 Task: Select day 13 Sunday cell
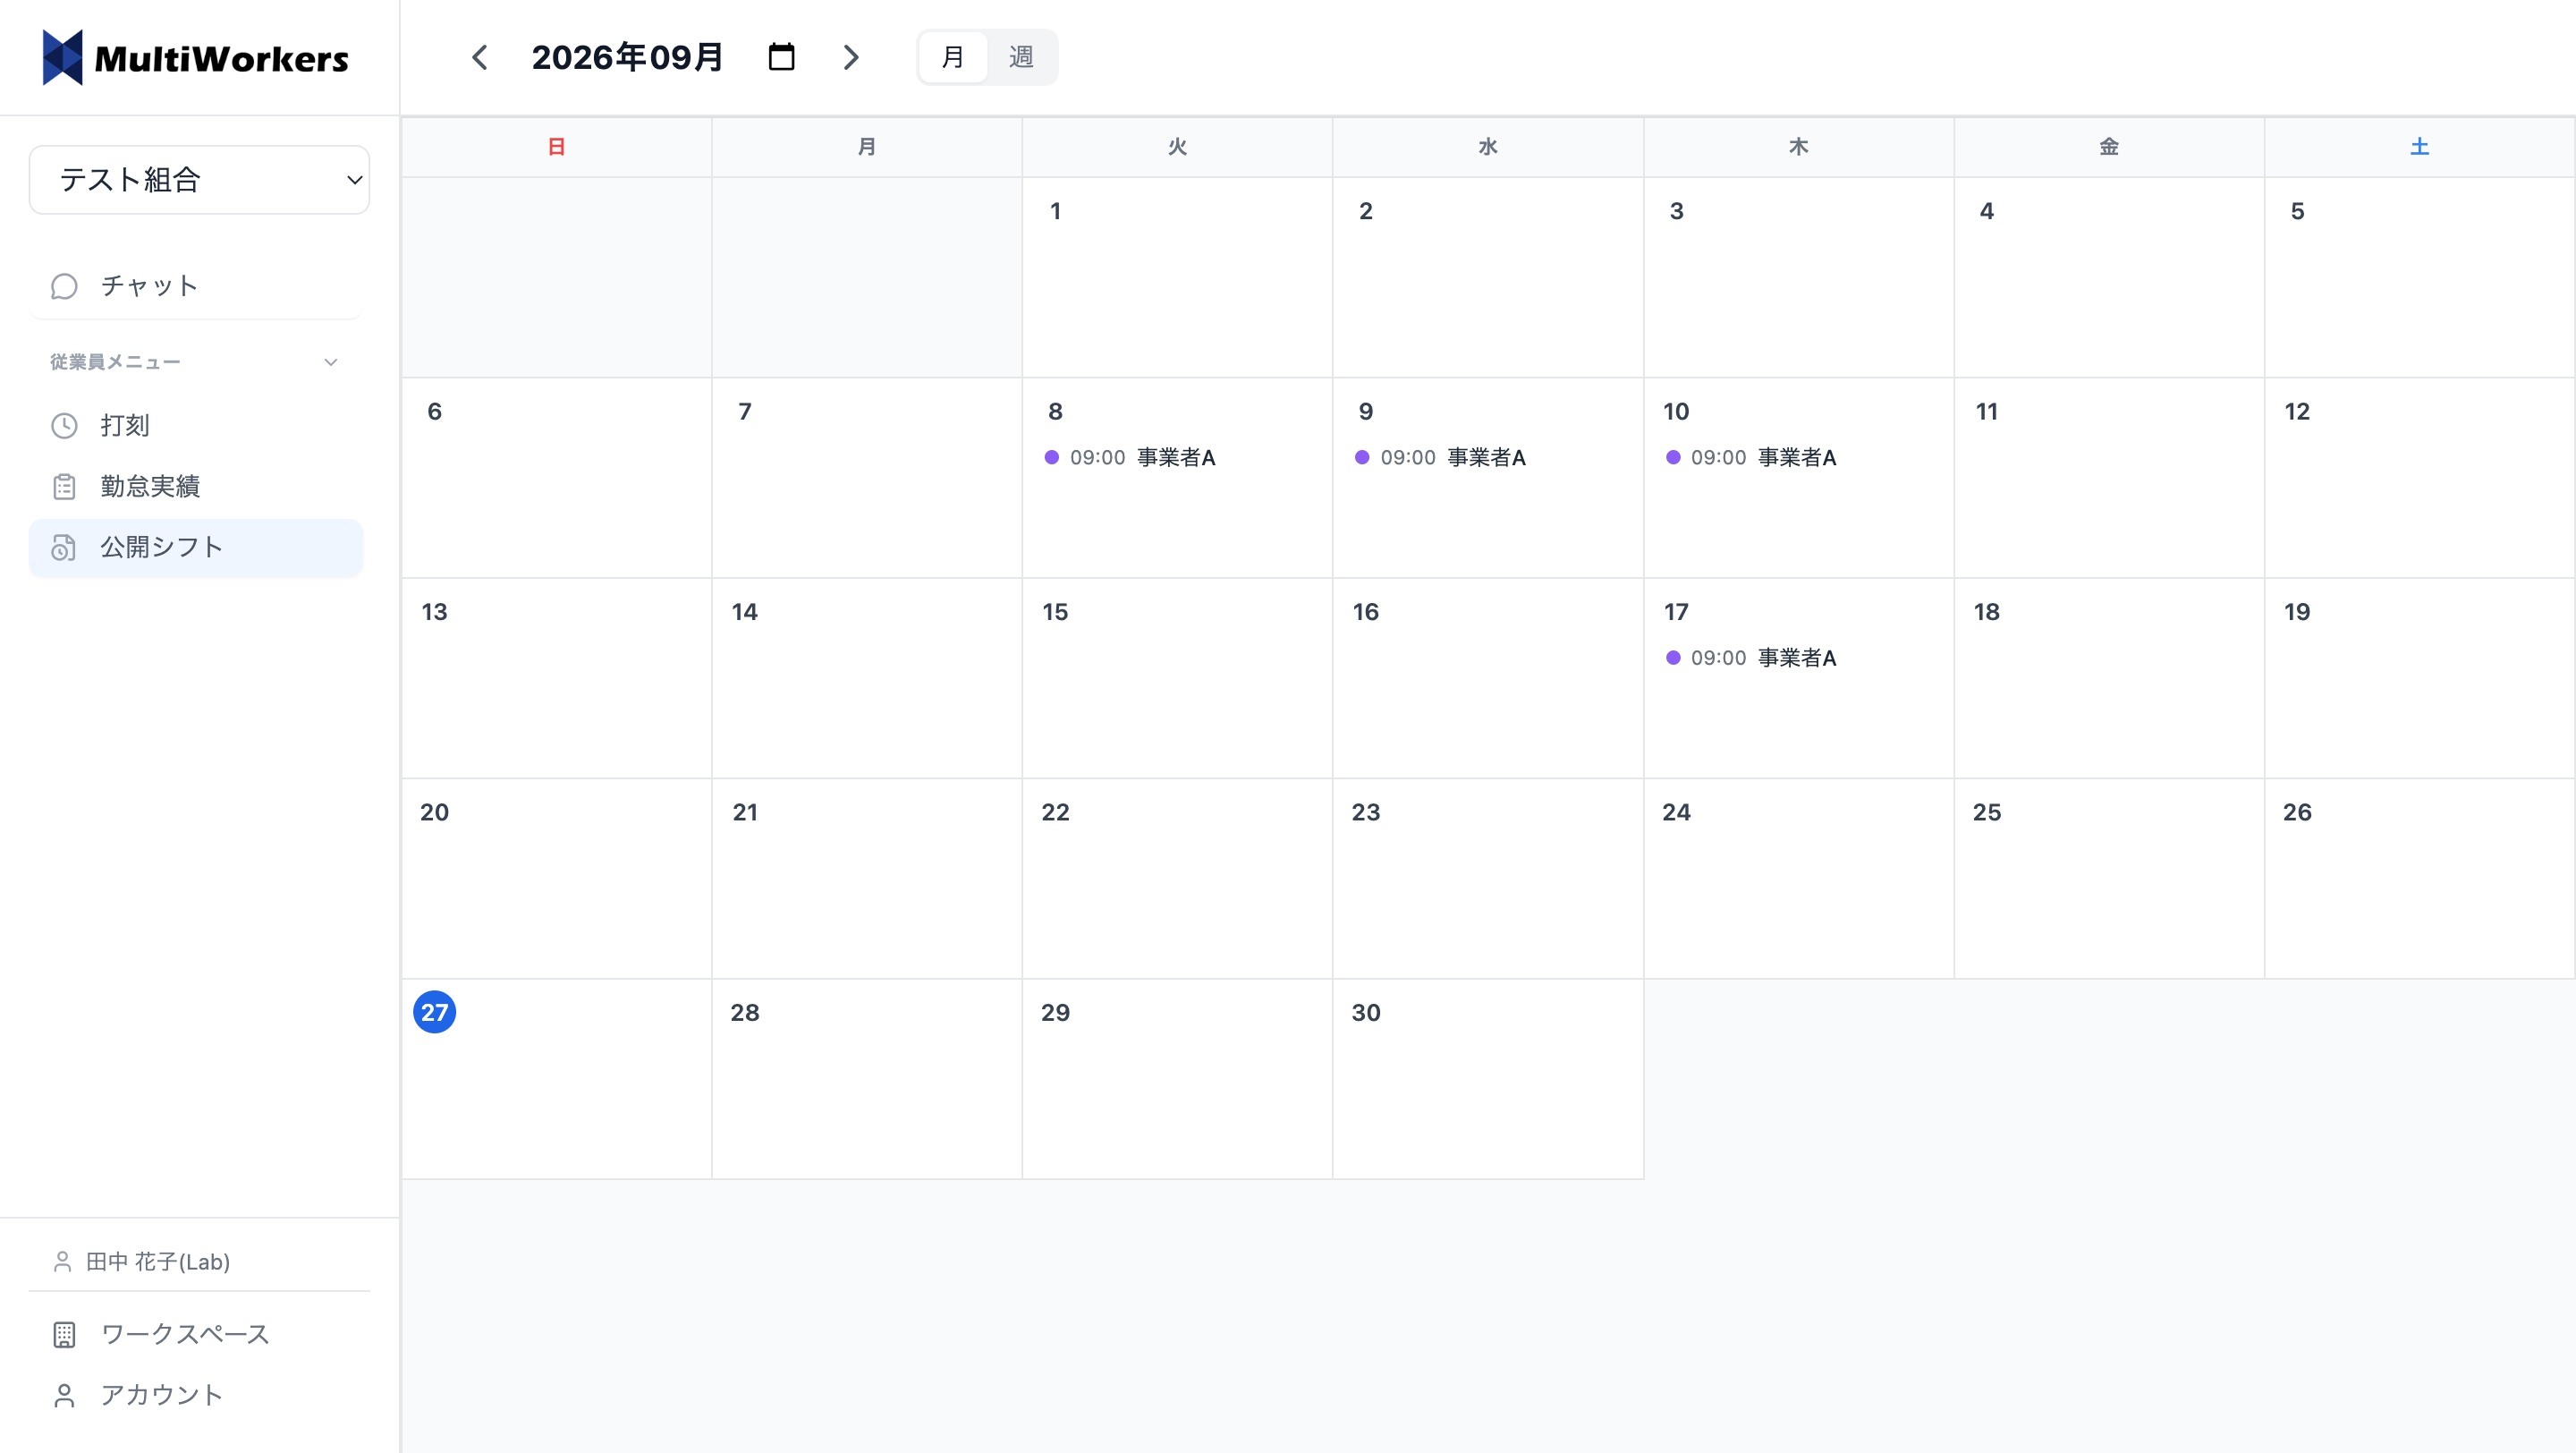556,678
